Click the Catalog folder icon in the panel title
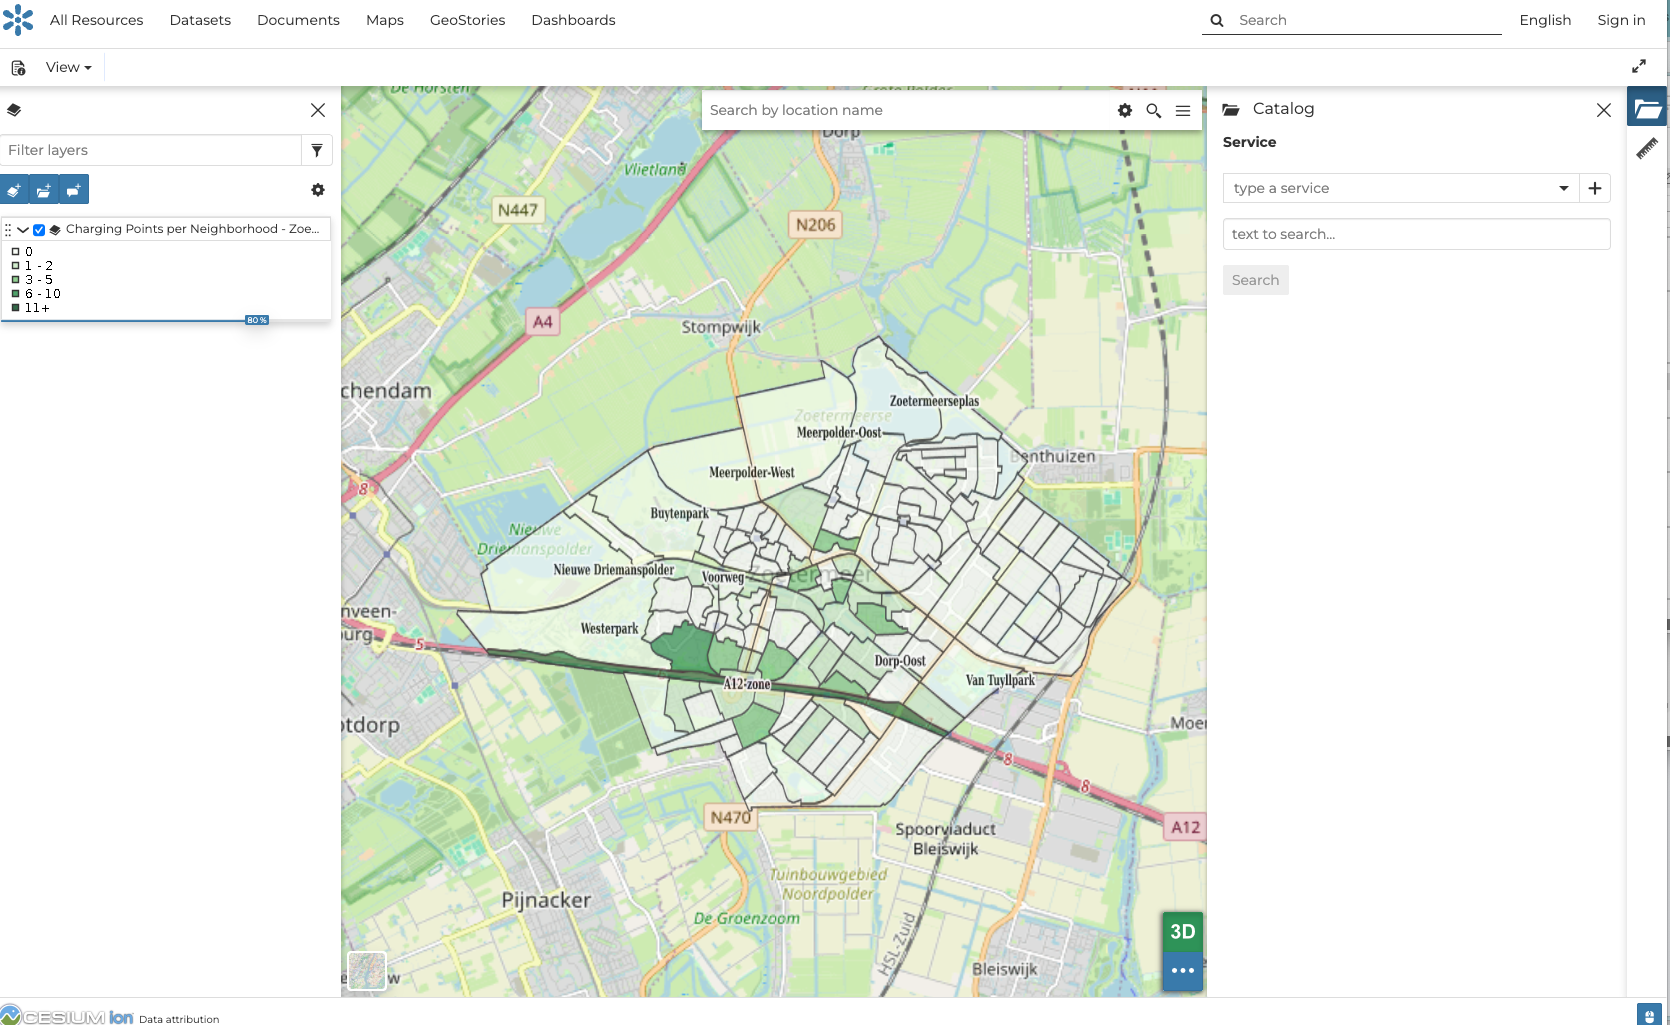This screenshot has width=1670, height=1025. pos(1231,109)
